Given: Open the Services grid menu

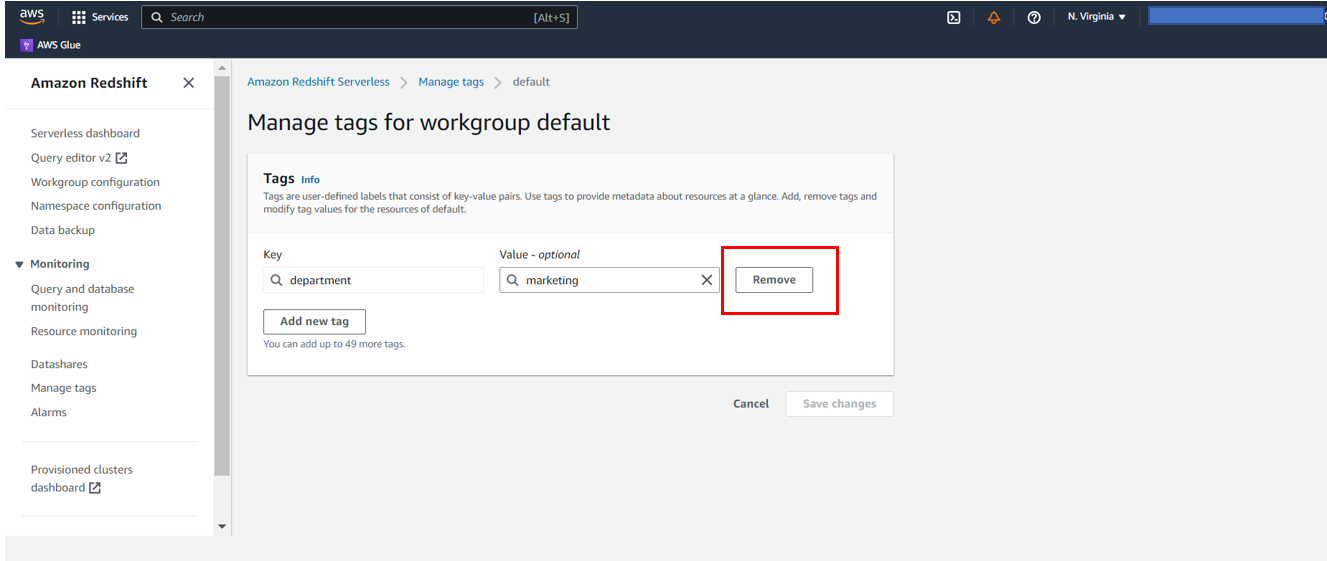Looking at the screenshot, I should tap(100, 17).
